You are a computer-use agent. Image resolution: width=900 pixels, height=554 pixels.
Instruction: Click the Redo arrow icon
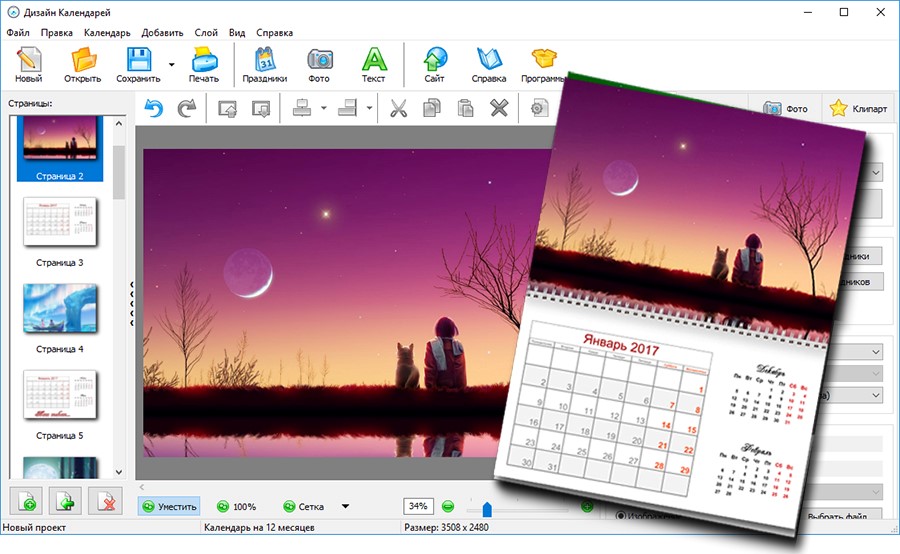186,108
